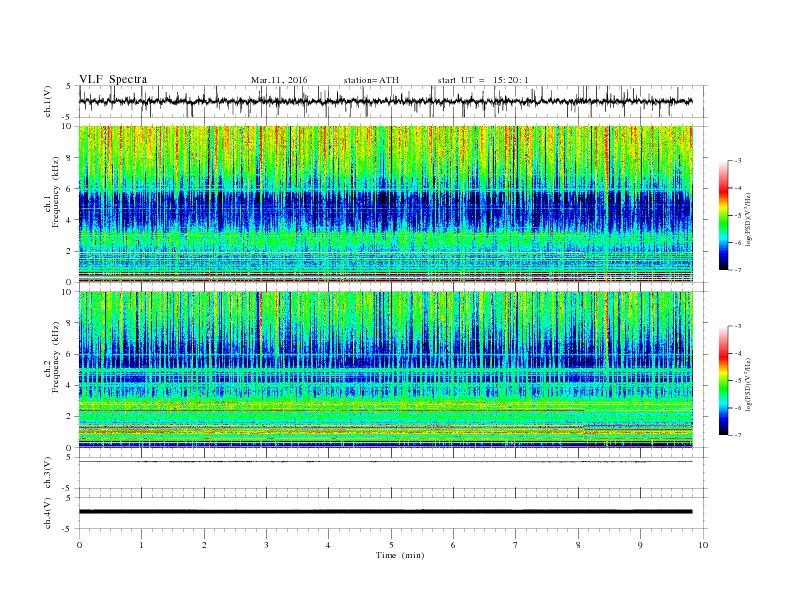Click the "6" tick on the time axis
Viewport: 792px width, 612px height.
[453, 545]
